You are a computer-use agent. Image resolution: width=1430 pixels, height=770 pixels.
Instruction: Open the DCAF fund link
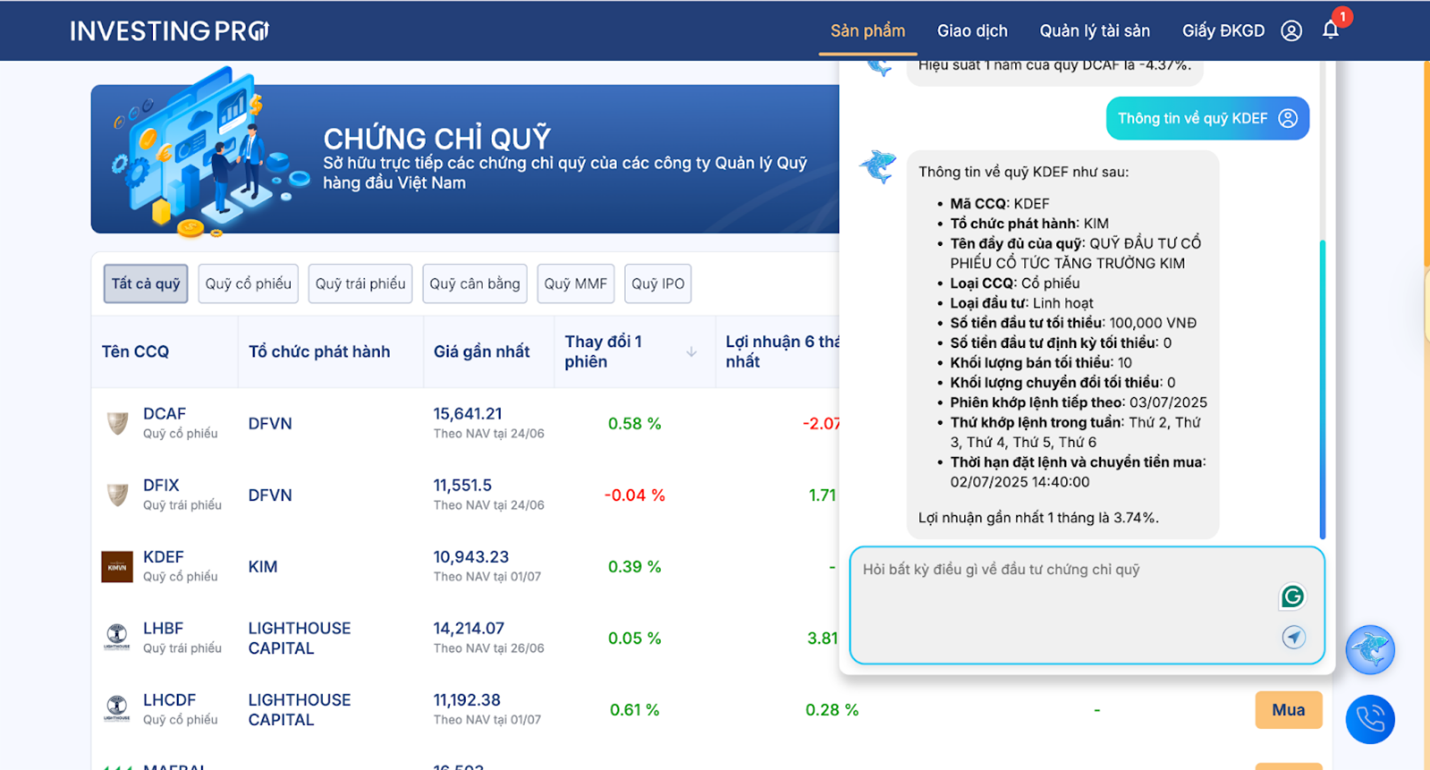(164, 414)
